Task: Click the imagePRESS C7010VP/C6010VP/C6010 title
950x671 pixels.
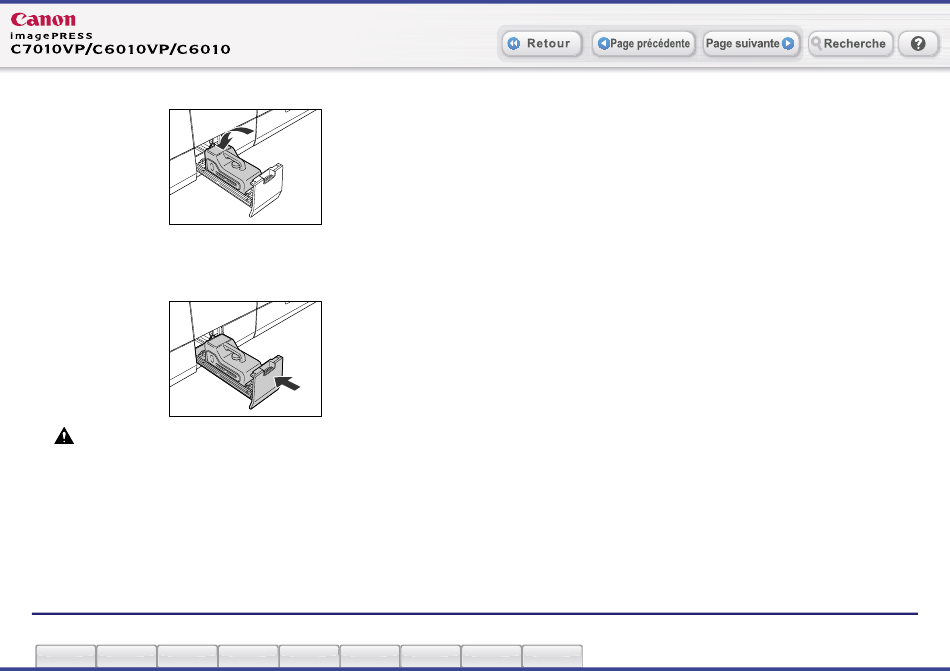Action: click(x=120, y=44)
